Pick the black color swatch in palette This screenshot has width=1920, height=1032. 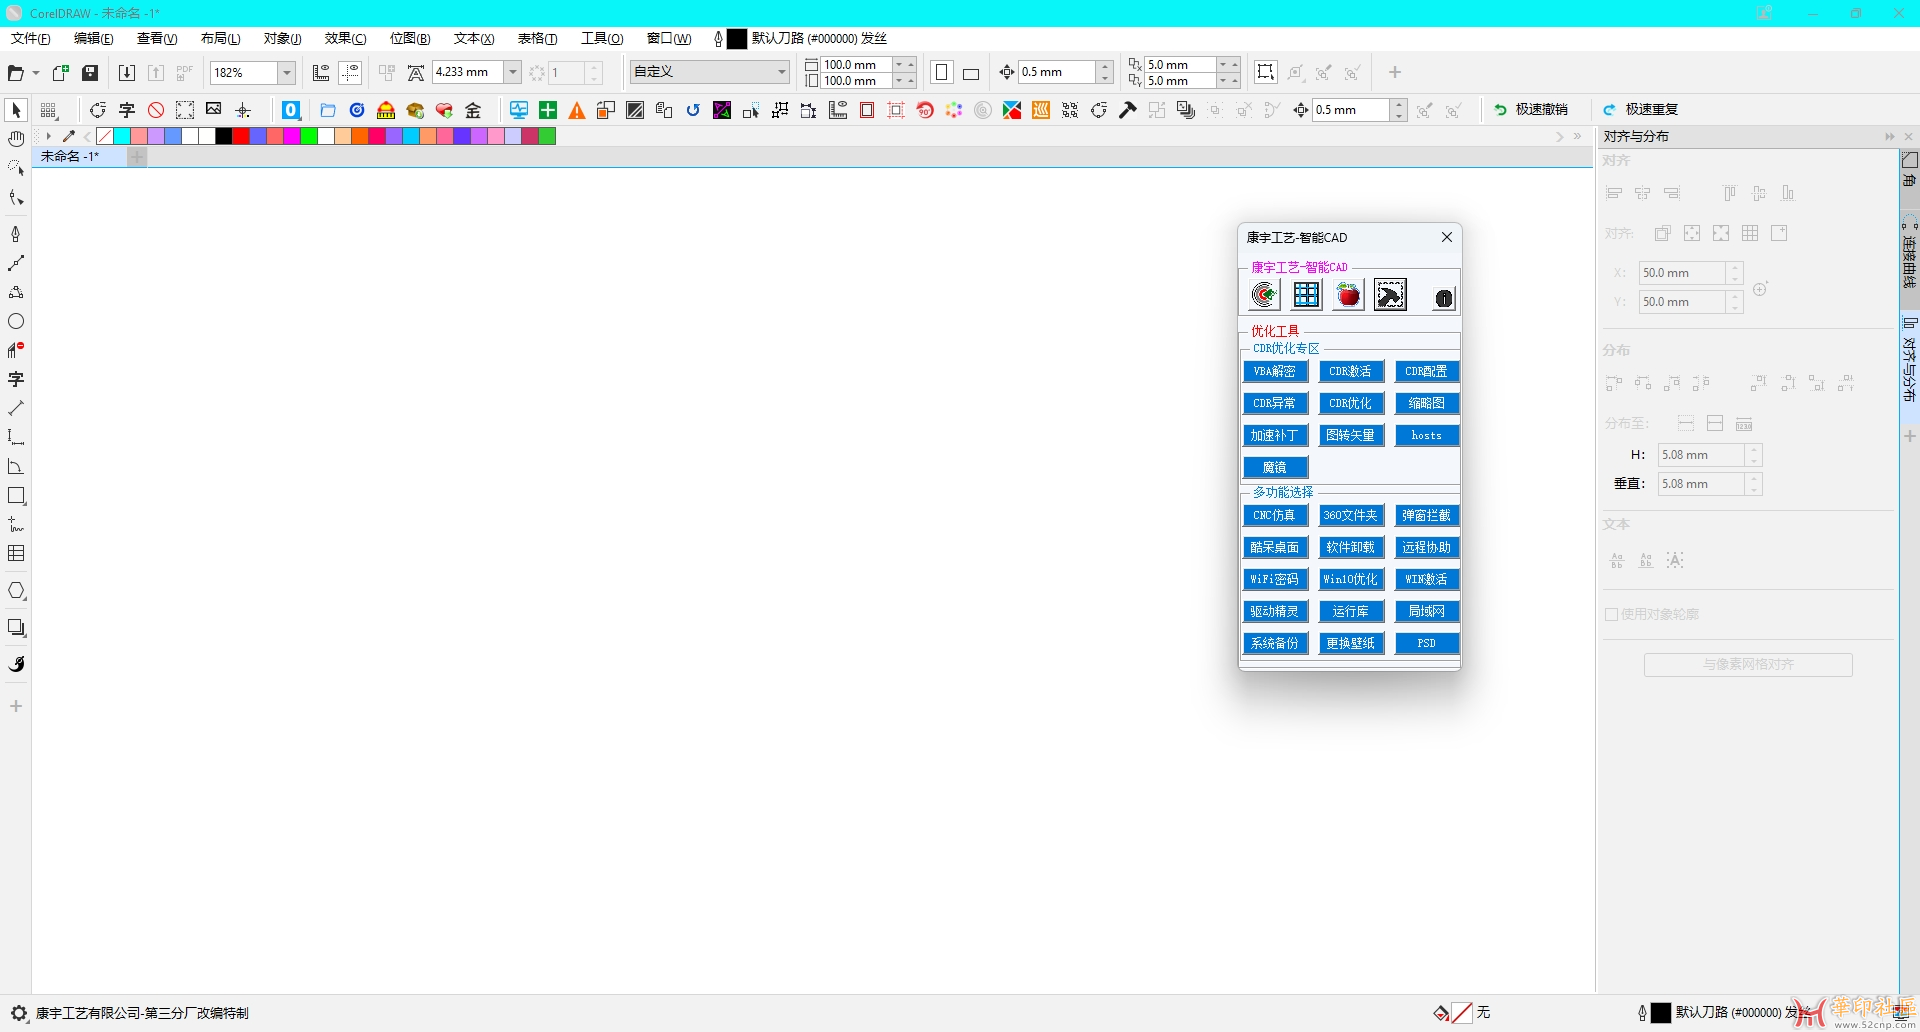pyautogui.click(x=224, y=136)
